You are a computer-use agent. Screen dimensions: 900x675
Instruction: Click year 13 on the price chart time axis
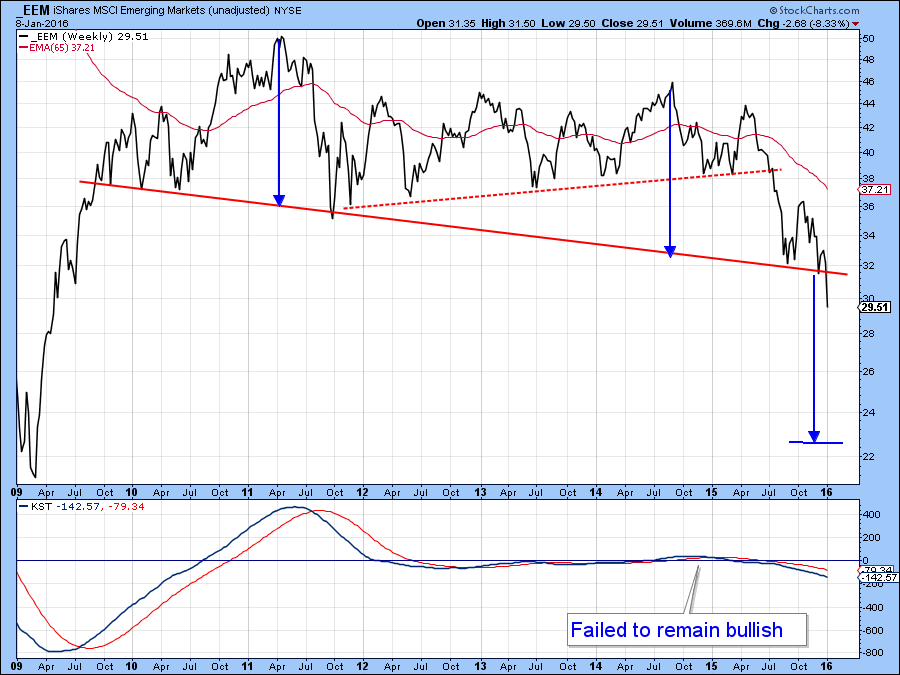click(480, 492)
